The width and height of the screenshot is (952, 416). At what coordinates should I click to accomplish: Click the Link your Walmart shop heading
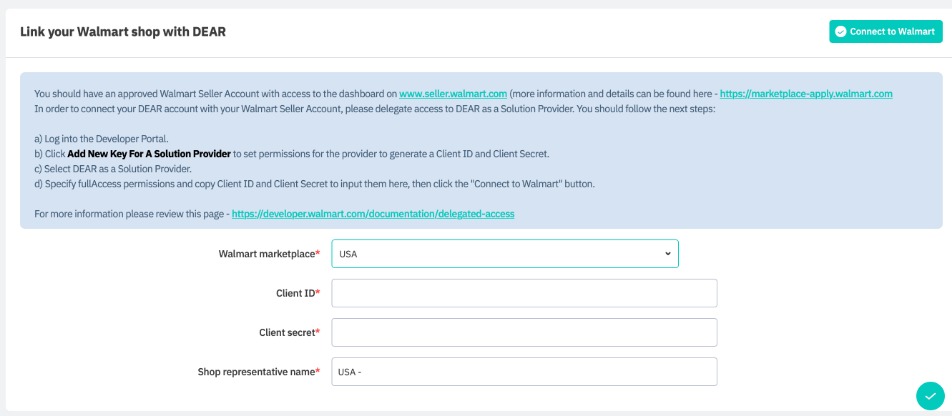click(123, 32)
